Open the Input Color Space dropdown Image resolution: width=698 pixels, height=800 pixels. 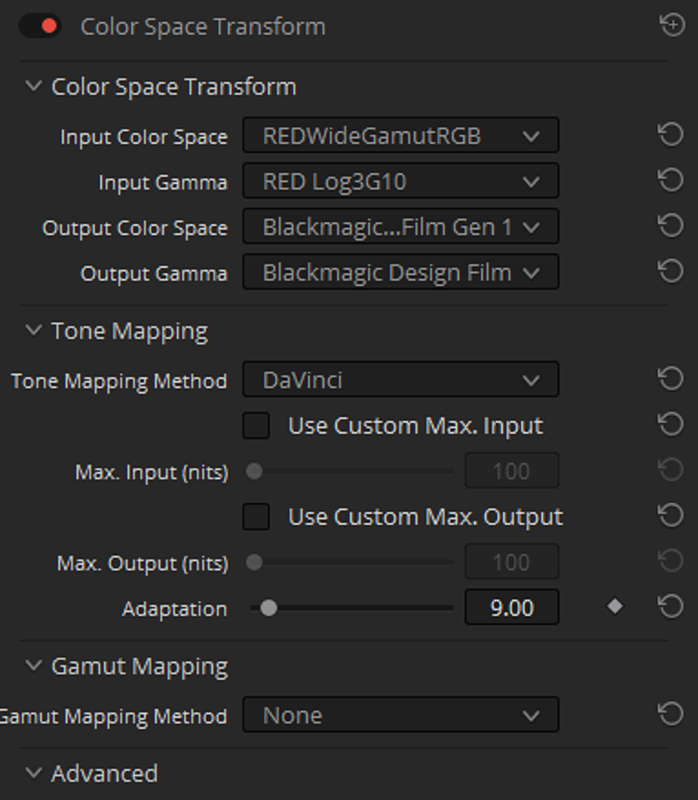click(401, 135)
